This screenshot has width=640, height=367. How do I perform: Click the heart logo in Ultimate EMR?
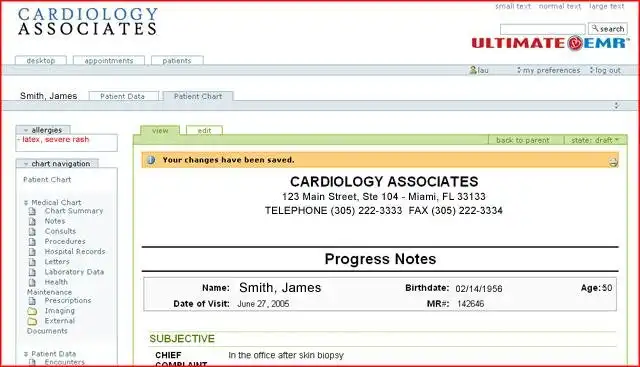(575, 43)
